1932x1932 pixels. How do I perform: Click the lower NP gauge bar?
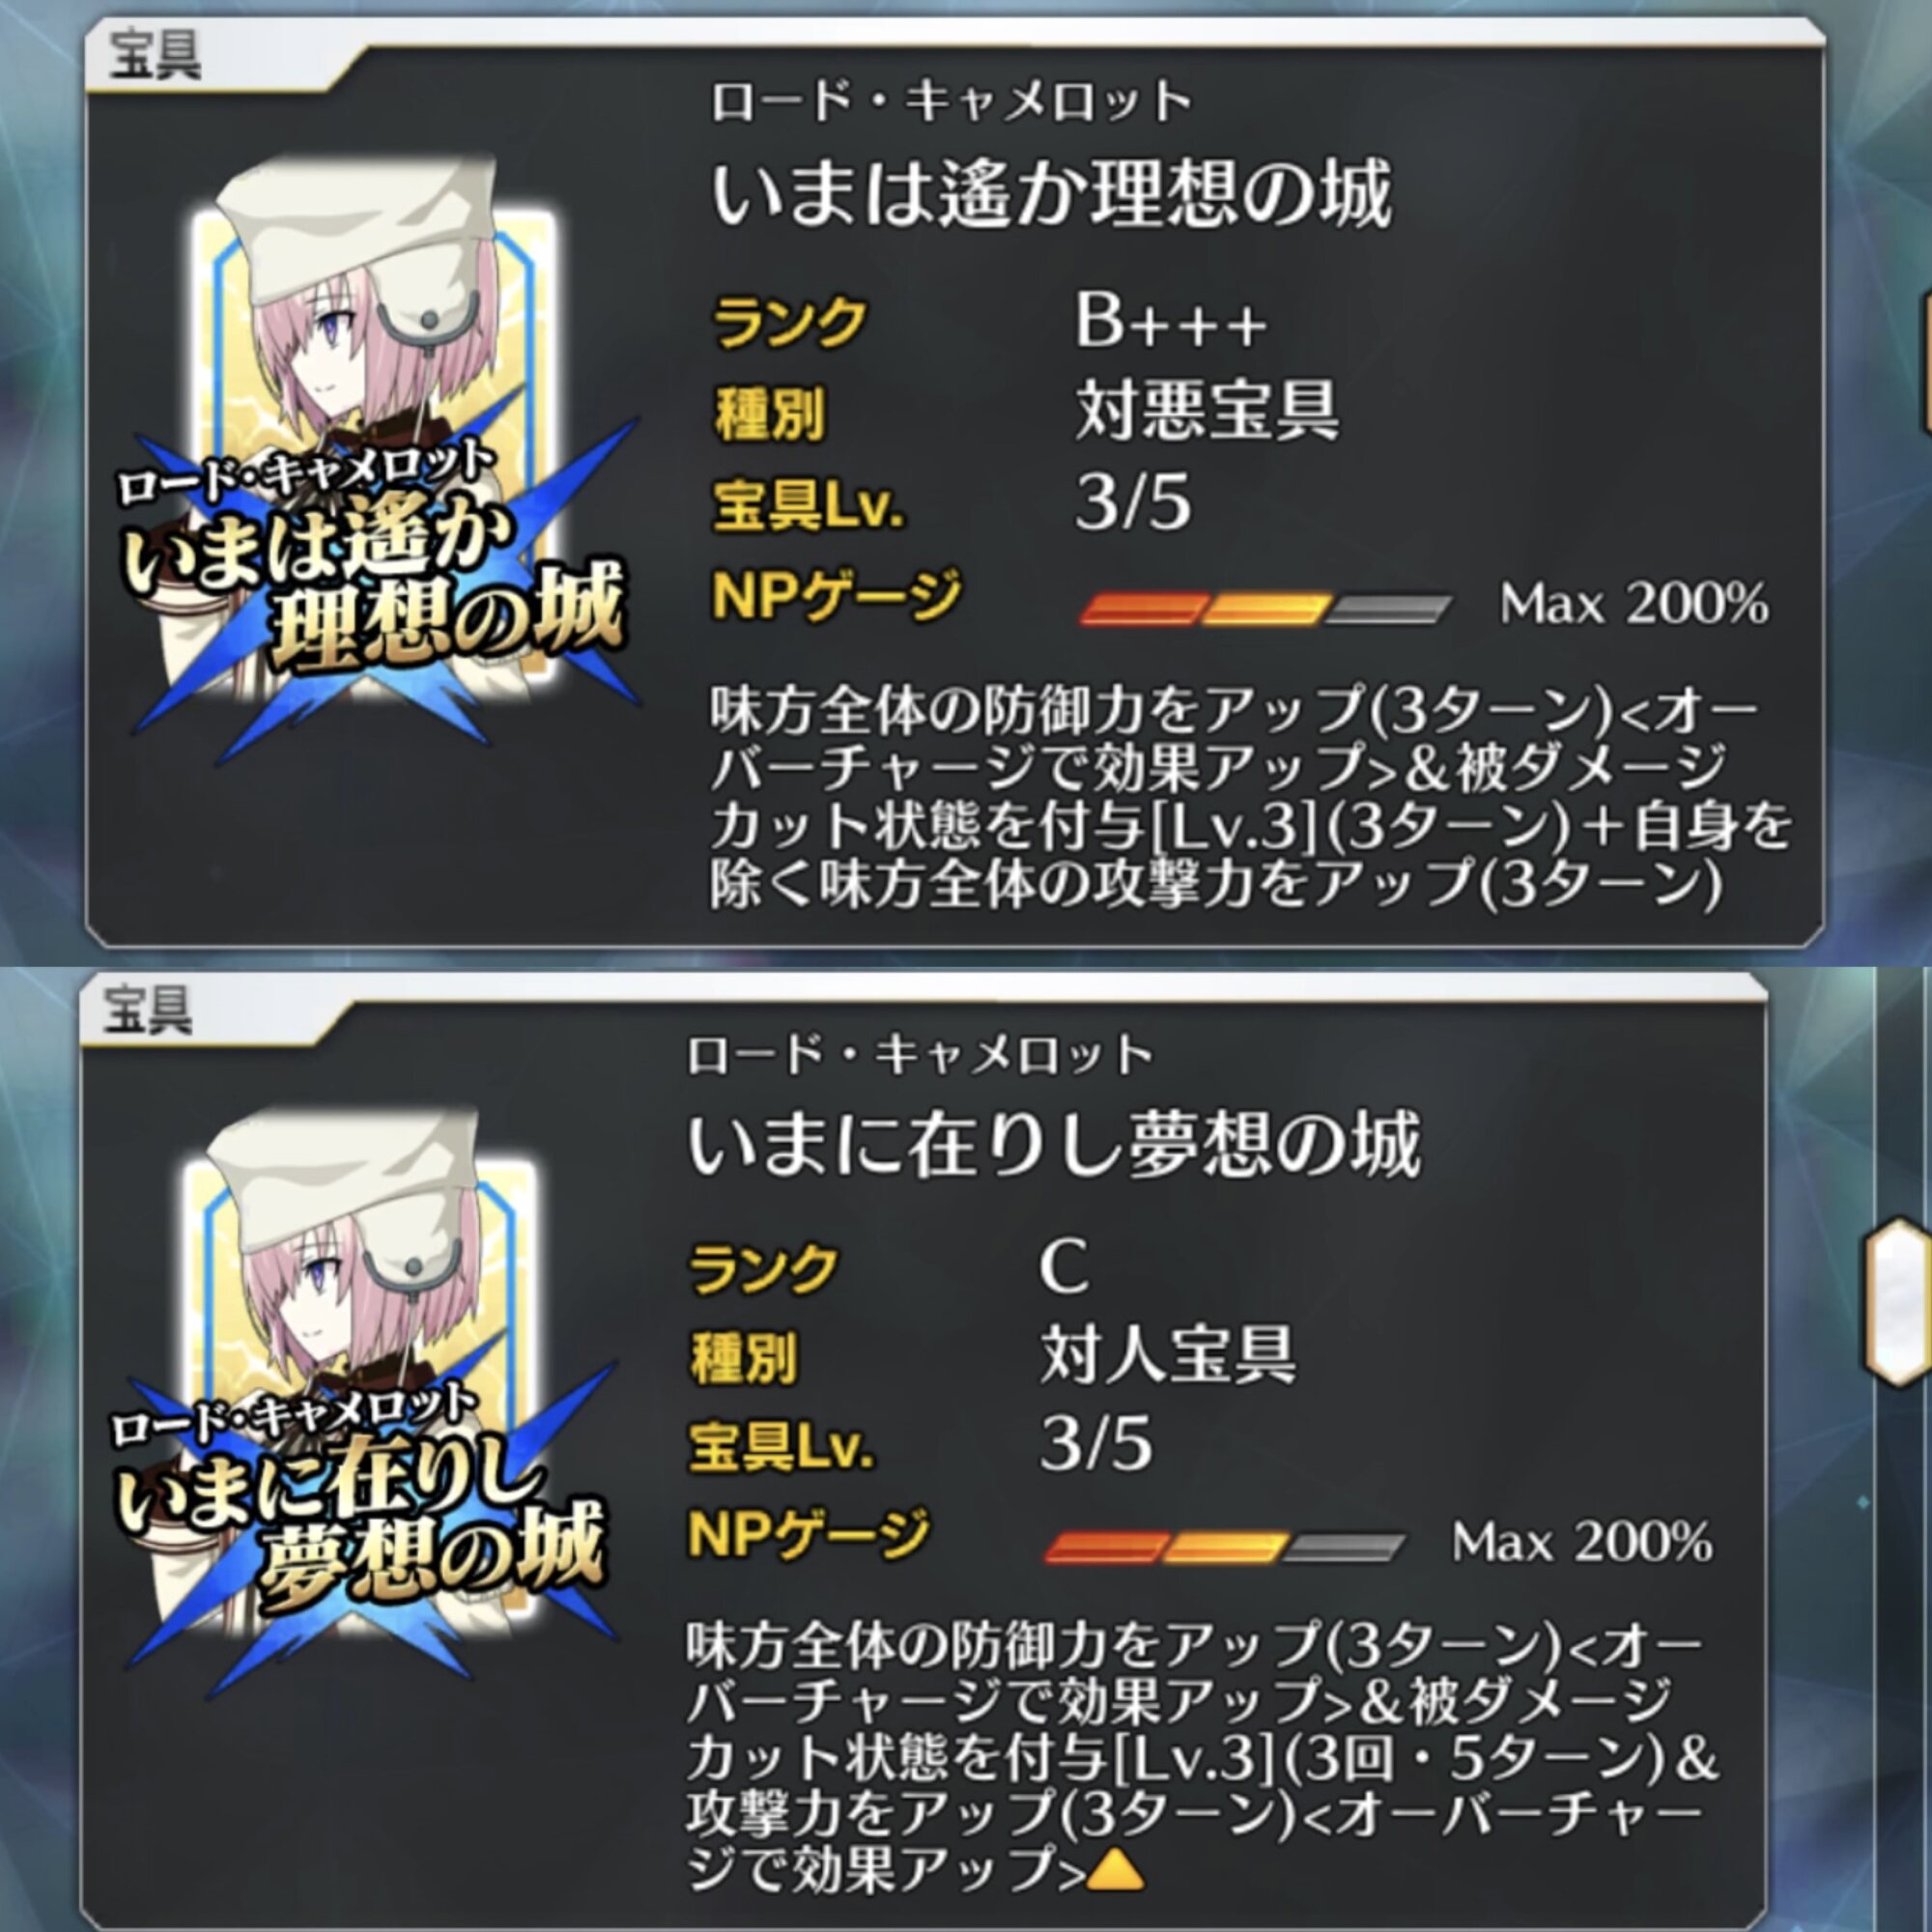tap(1226, 1547)
